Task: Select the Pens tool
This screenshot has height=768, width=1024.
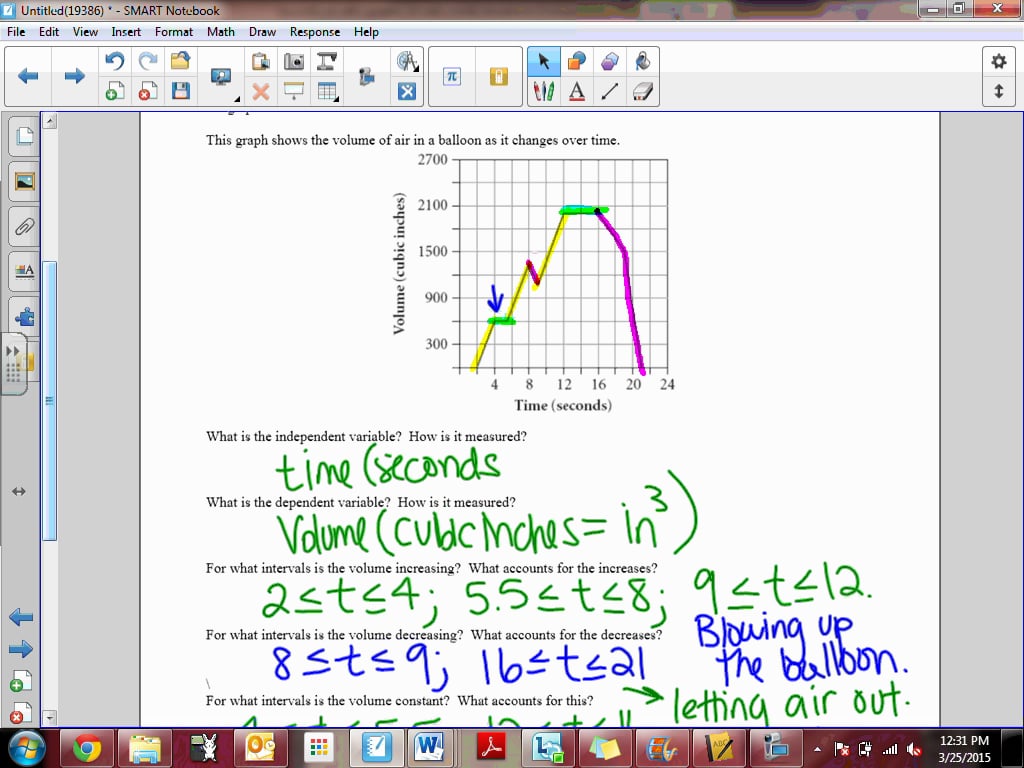Action: tap(543, 91)
